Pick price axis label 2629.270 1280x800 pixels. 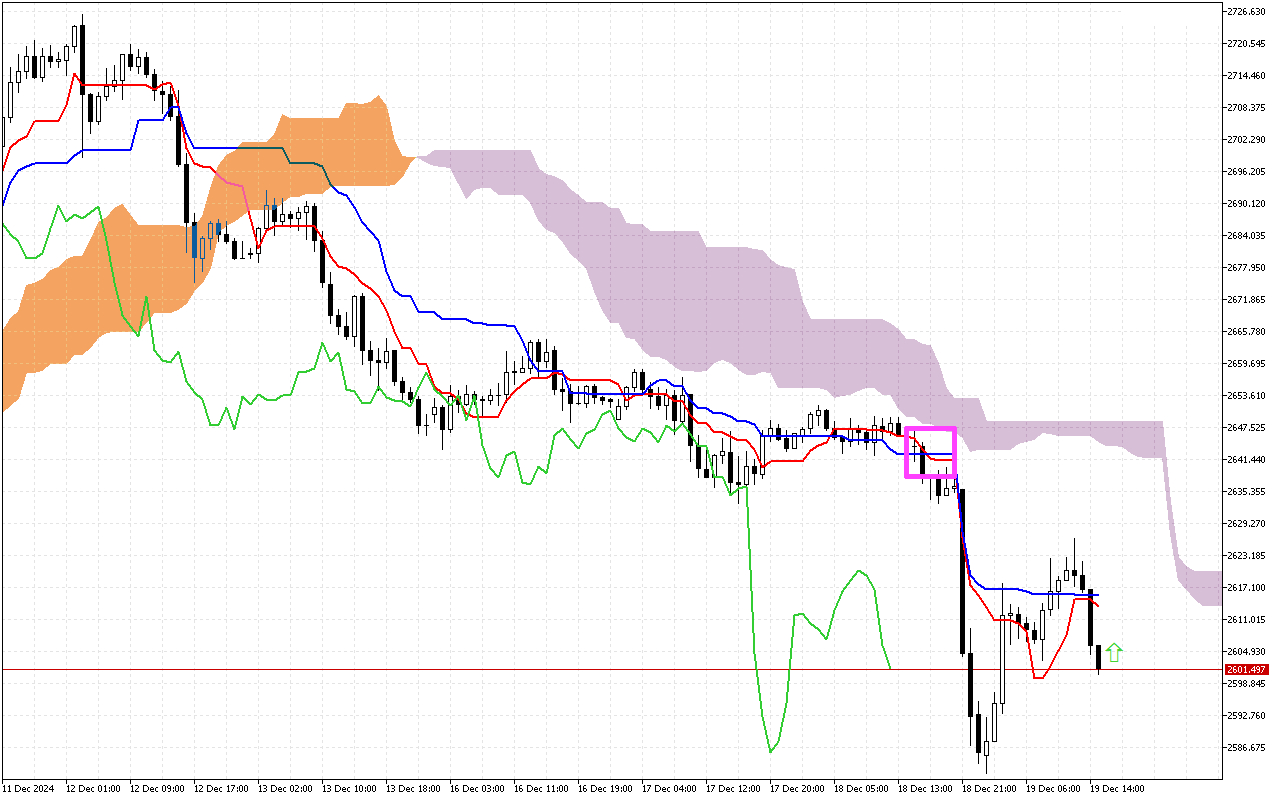(1246, 524)
